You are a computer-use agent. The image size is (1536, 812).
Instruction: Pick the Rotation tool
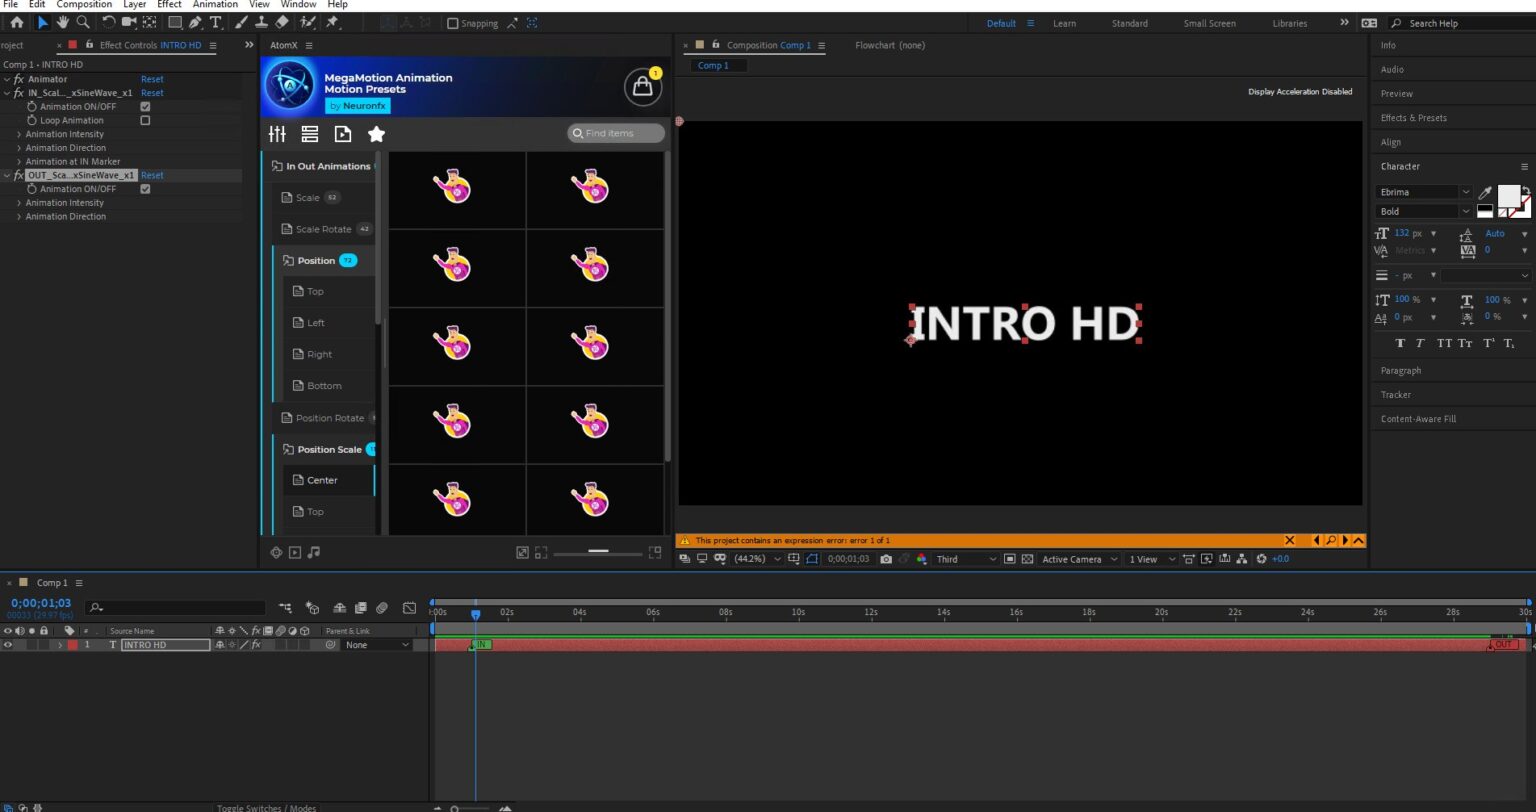(x=108, y=22)
